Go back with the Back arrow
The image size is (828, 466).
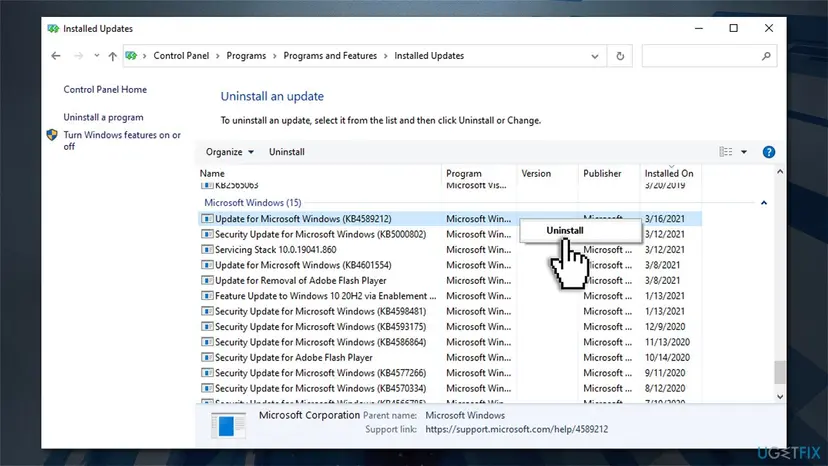pyautogui.click(x=56, y=56)
